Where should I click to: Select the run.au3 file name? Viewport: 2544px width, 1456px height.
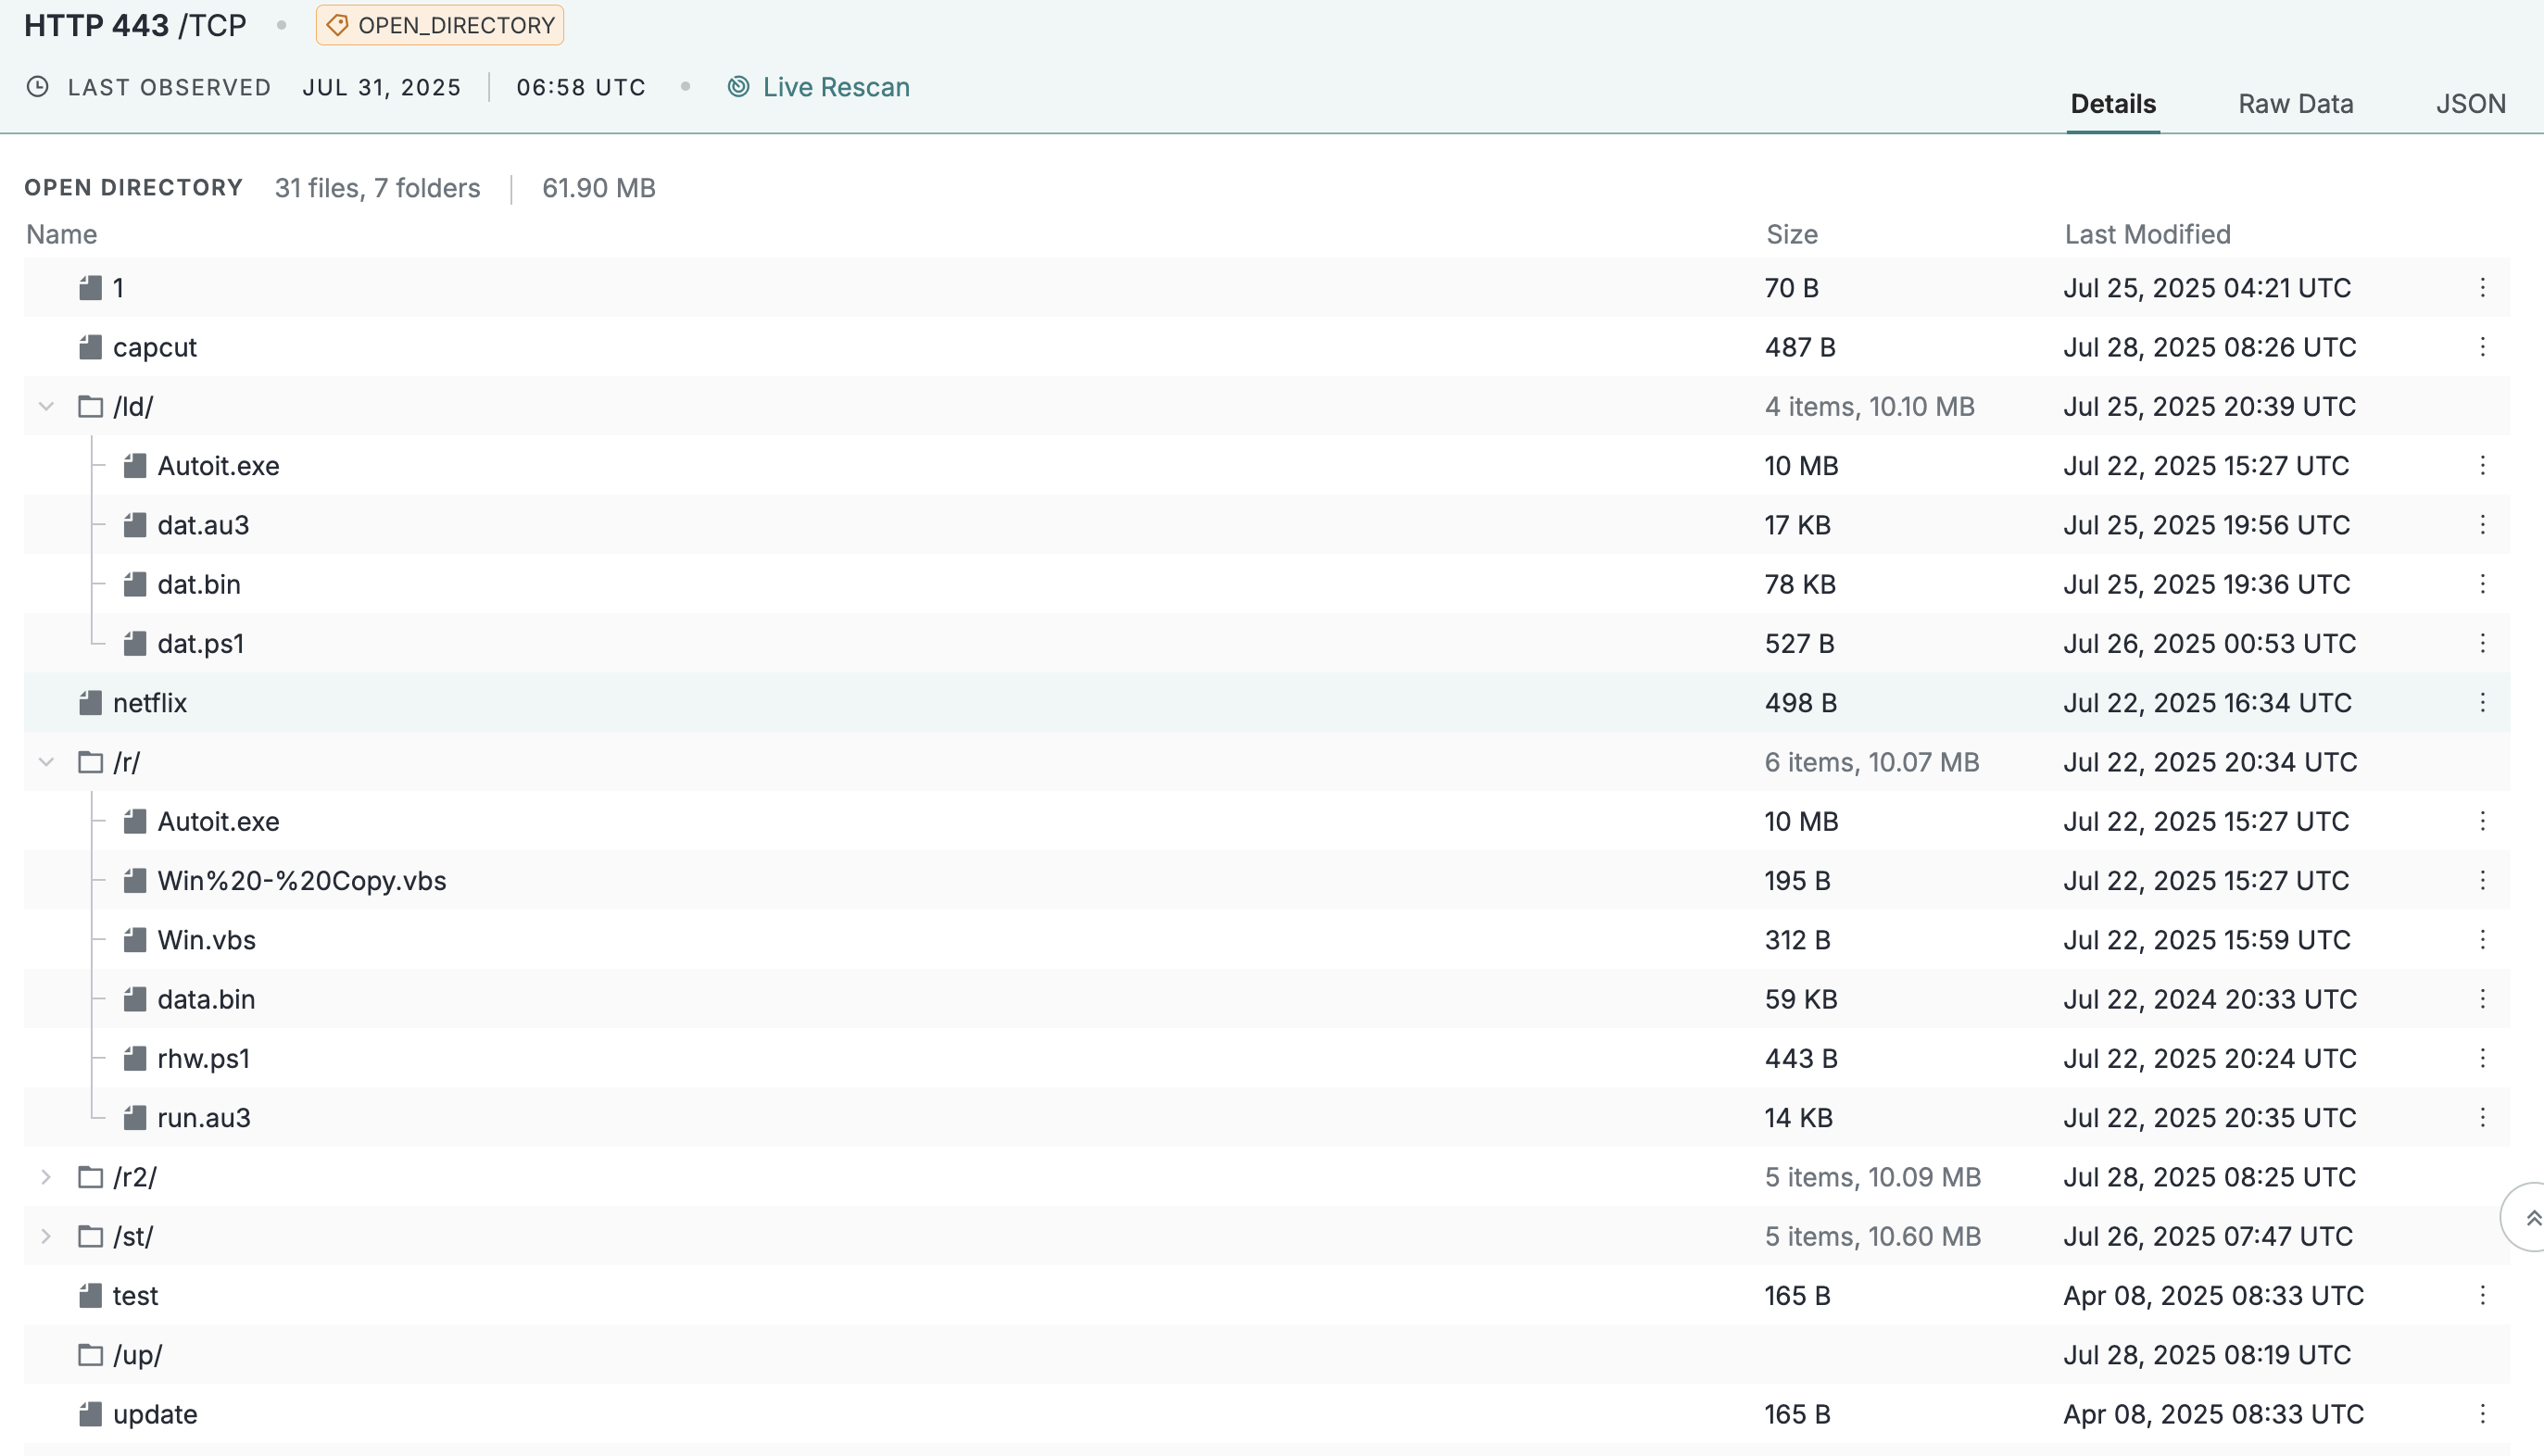[204, 1118]
